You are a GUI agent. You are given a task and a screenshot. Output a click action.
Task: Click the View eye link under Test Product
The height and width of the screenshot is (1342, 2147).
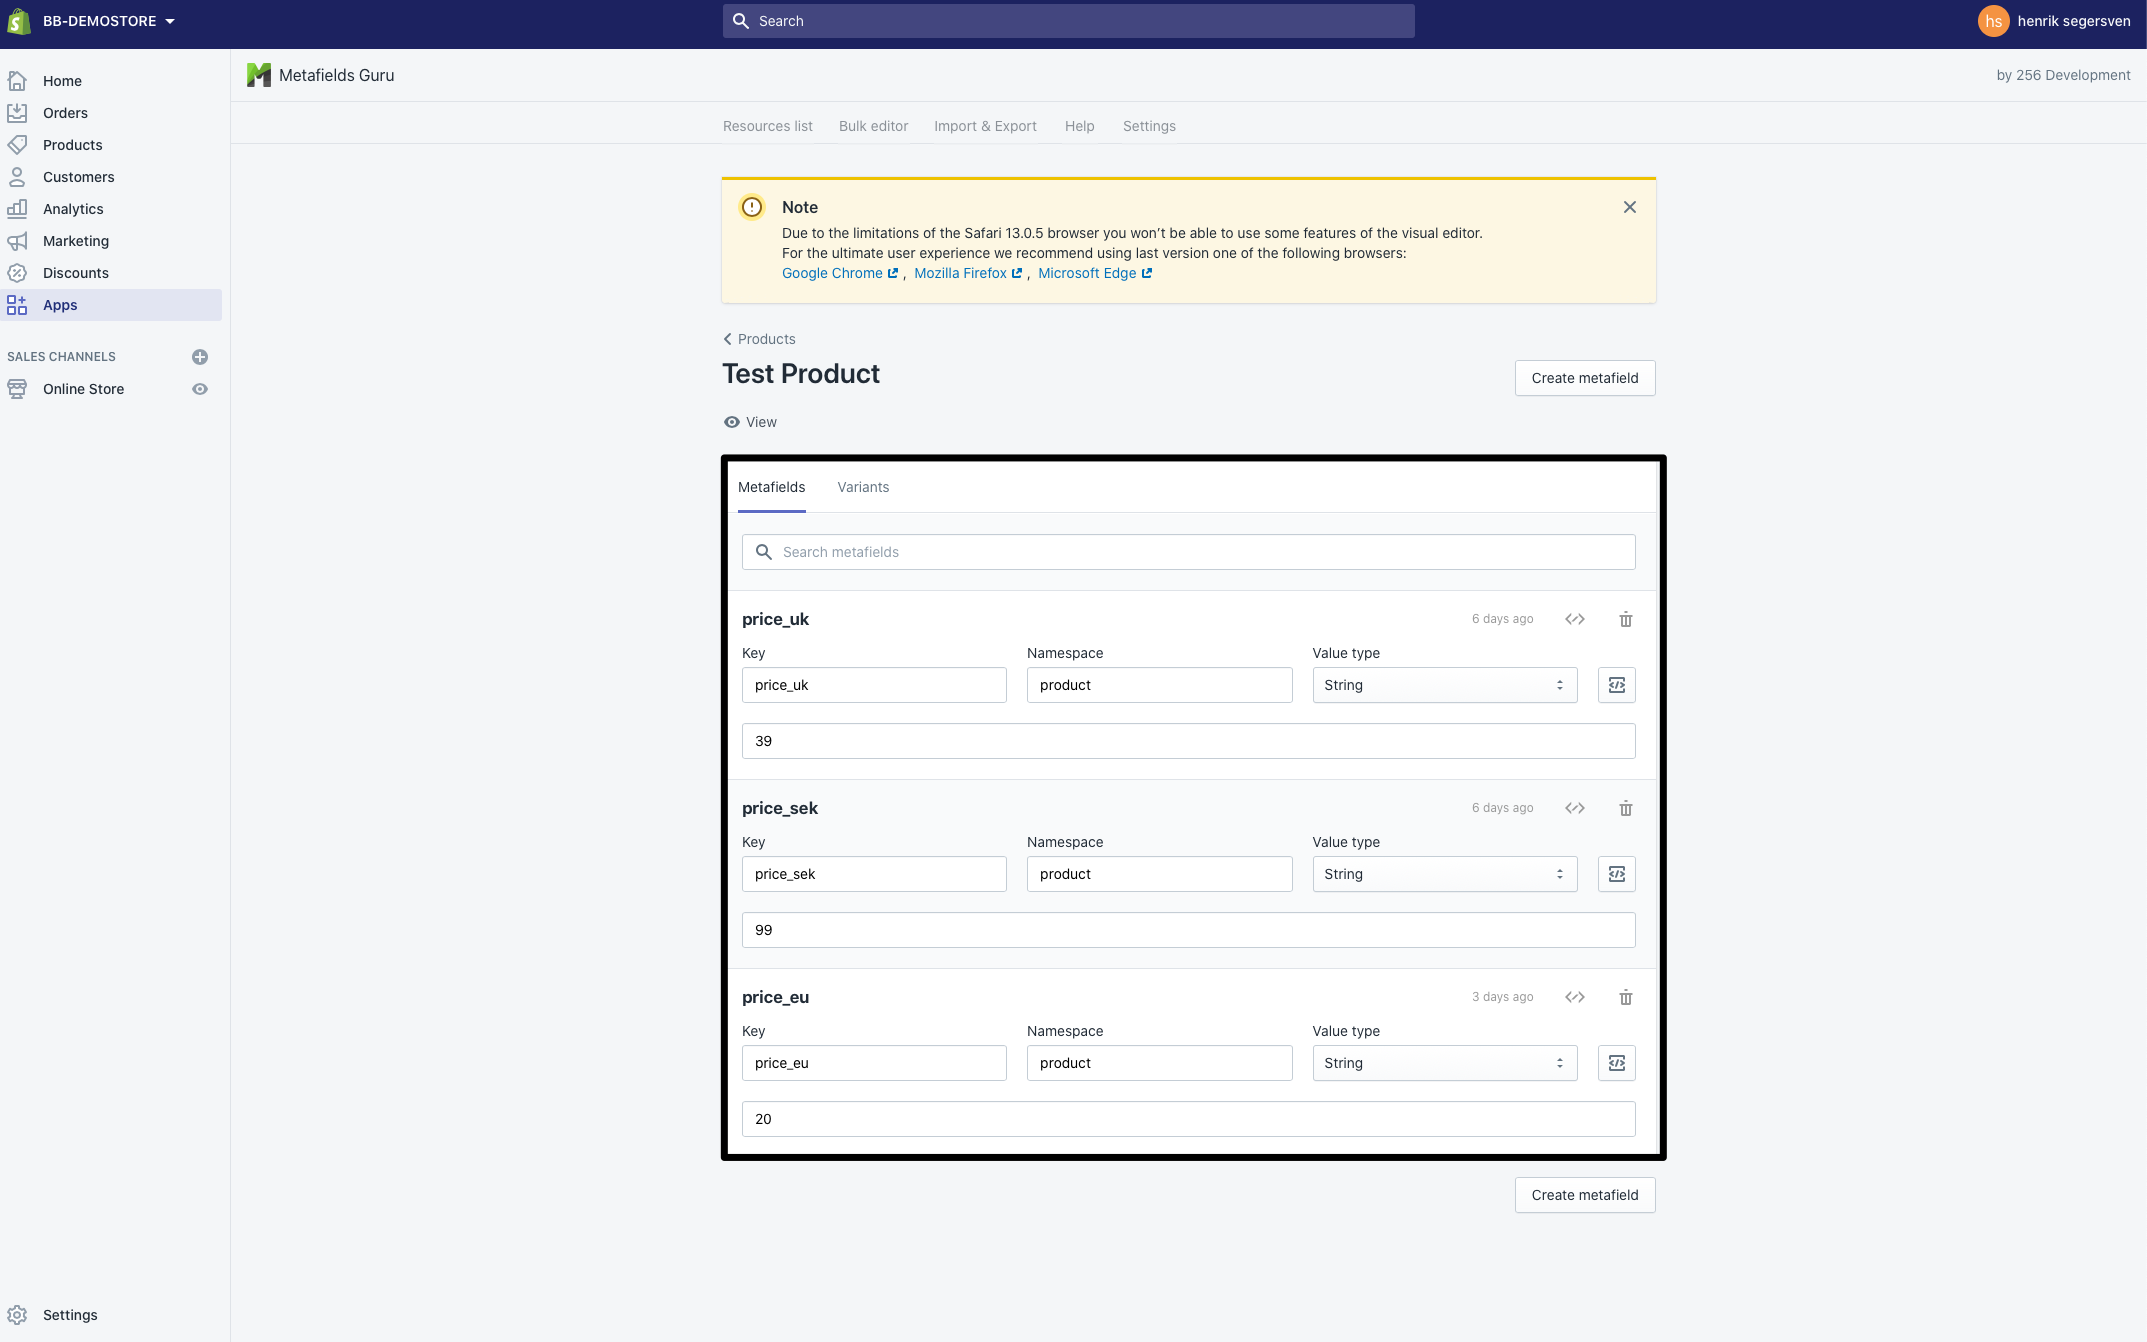pos(750,422)
